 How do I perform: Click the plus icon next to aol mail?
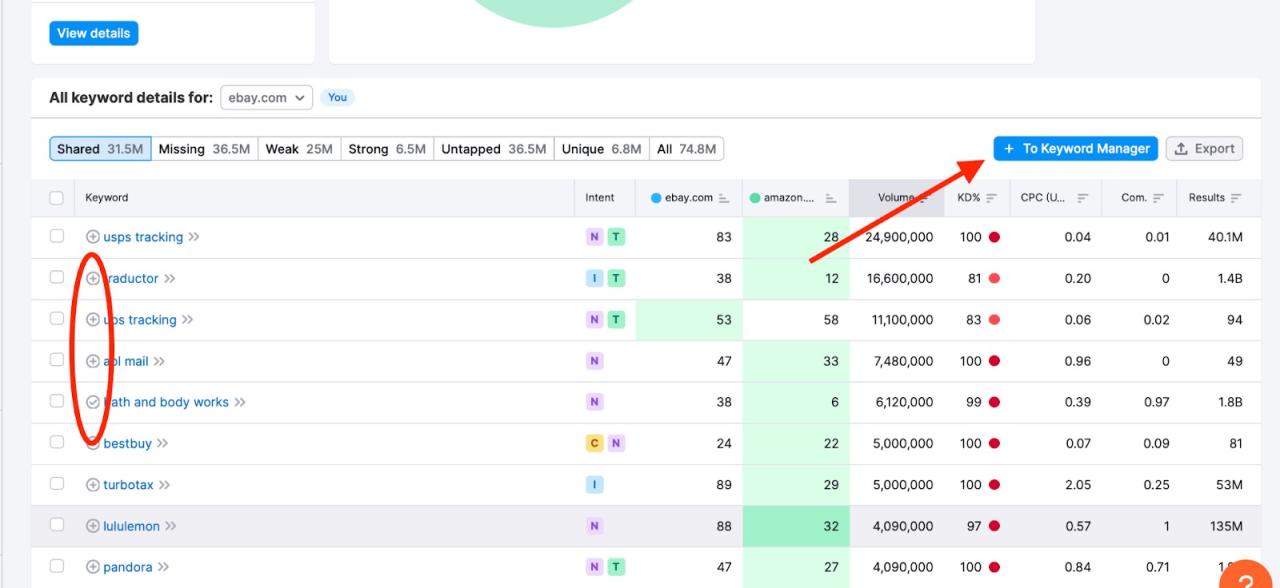(93, 361)
